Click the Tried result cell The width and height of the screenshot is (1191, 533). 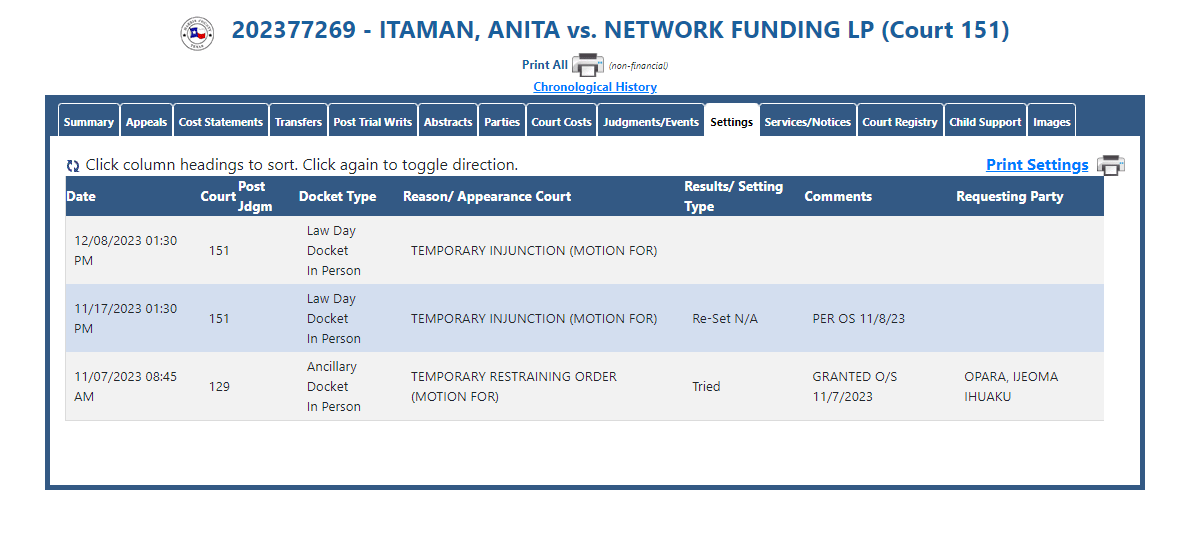pyautogui.click(x=706, y=386)
